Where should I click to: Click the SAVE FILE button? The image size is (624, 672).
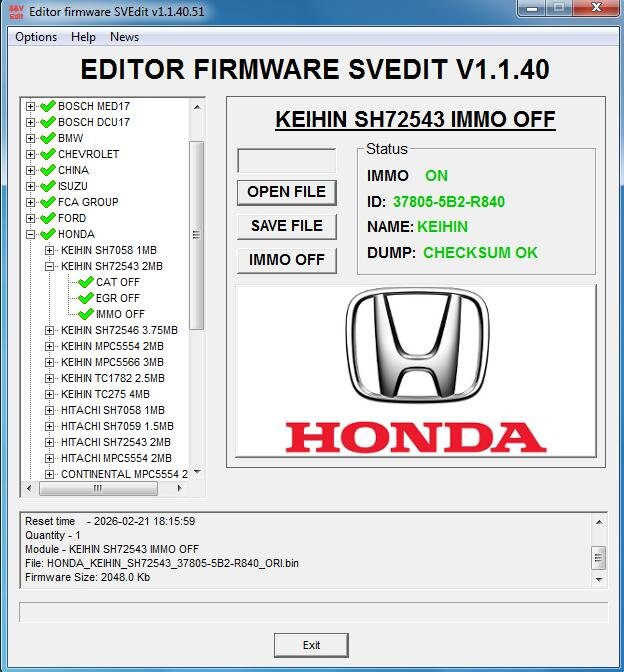tap(287, 226)
